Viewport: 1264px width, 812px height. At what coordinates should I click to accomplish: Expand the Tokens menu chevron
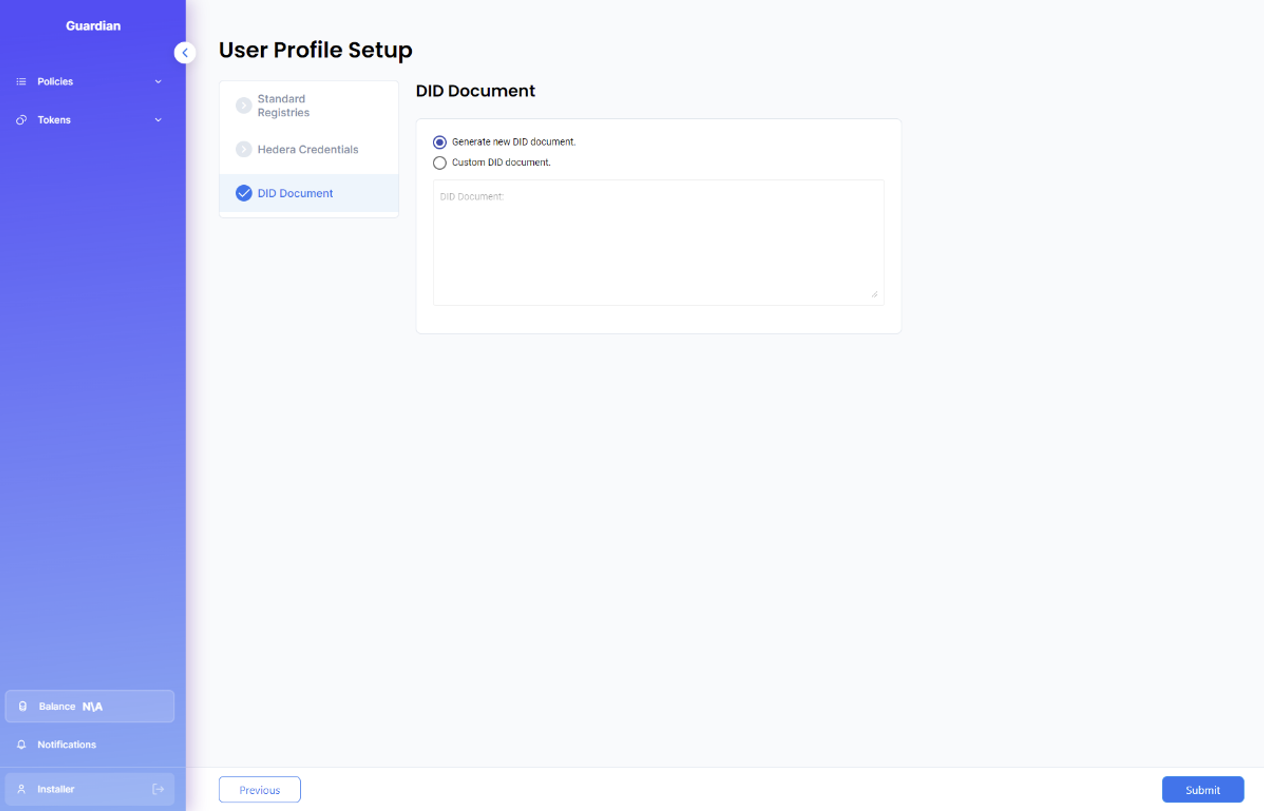coord(158,120)
